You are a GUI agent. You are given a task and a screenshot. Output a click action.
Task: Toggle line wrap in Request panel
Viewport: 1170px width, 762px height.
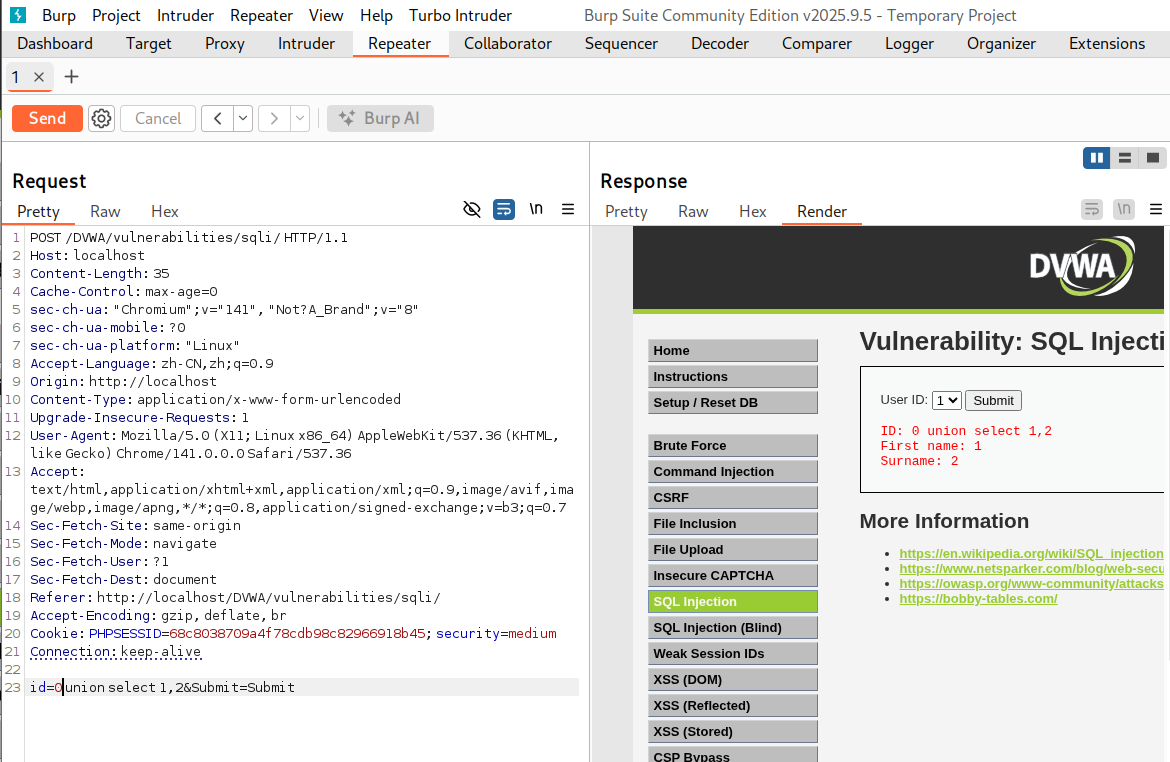(504, 209)
